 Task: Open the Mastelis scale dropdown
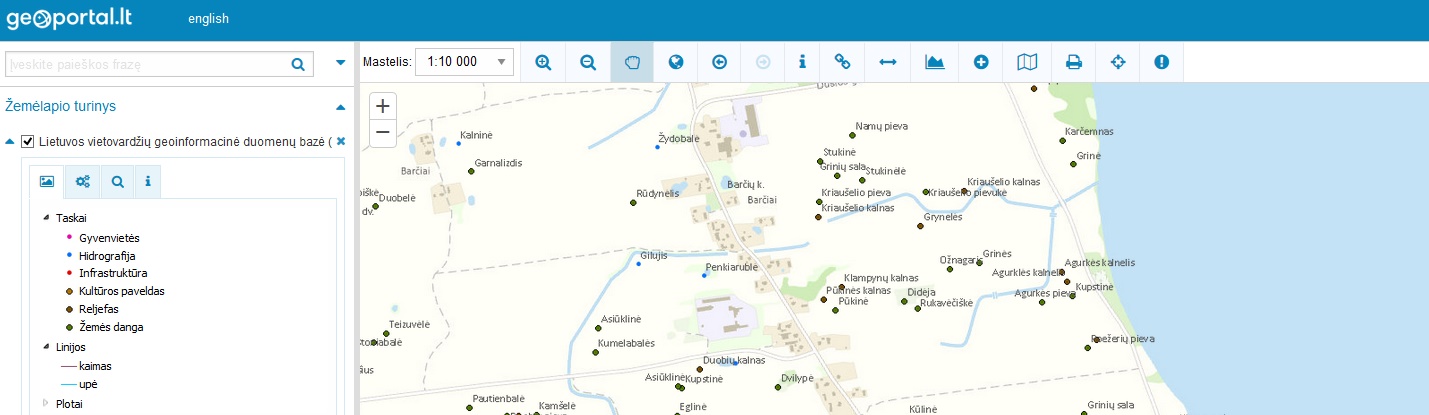point(464,62)
